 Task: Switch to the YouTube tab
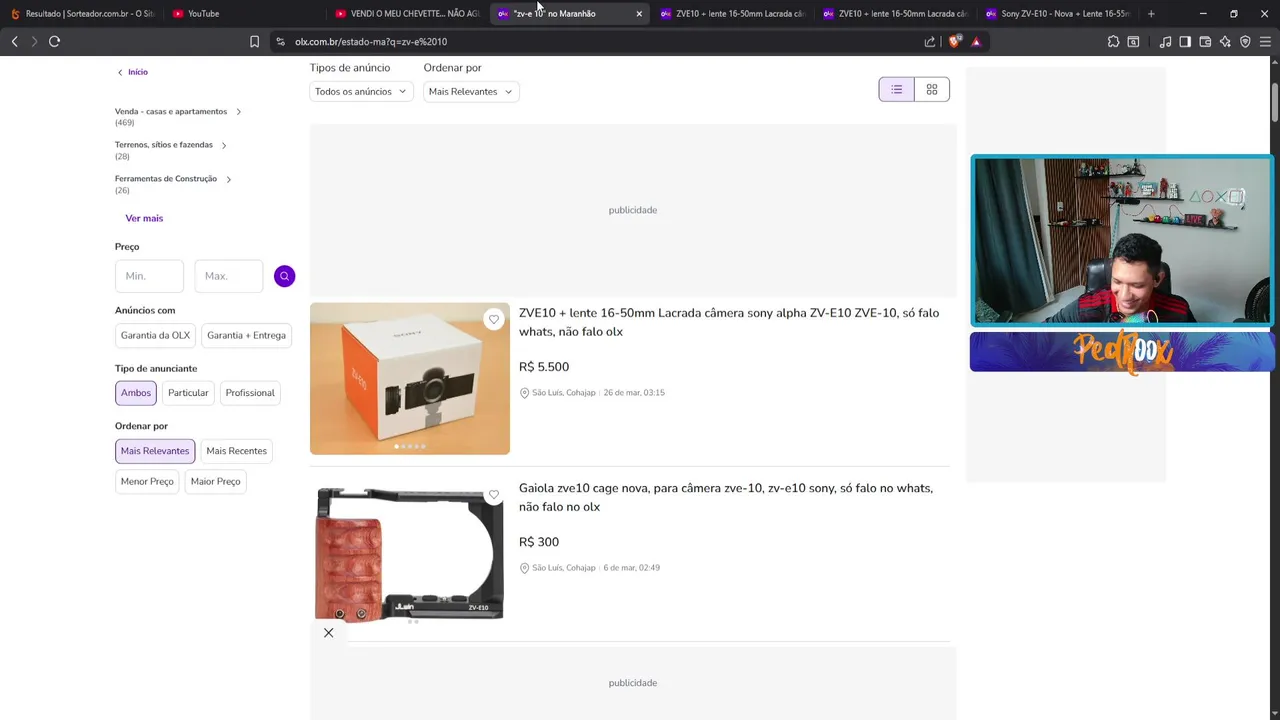(243, 14)
